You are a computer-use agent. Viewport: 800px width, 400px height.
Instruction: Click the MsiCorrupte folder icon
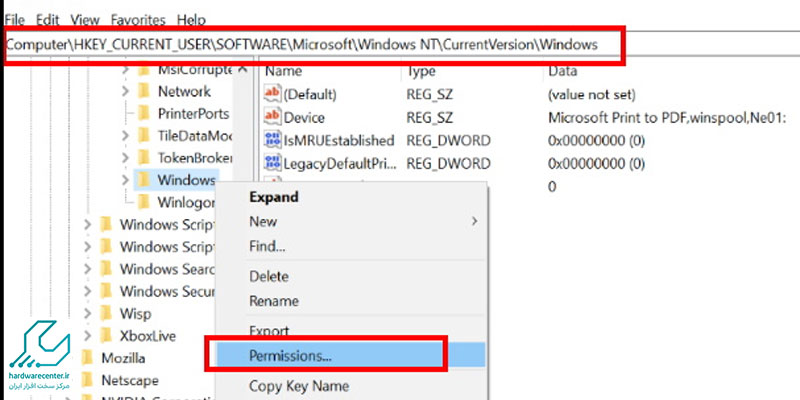144,69
